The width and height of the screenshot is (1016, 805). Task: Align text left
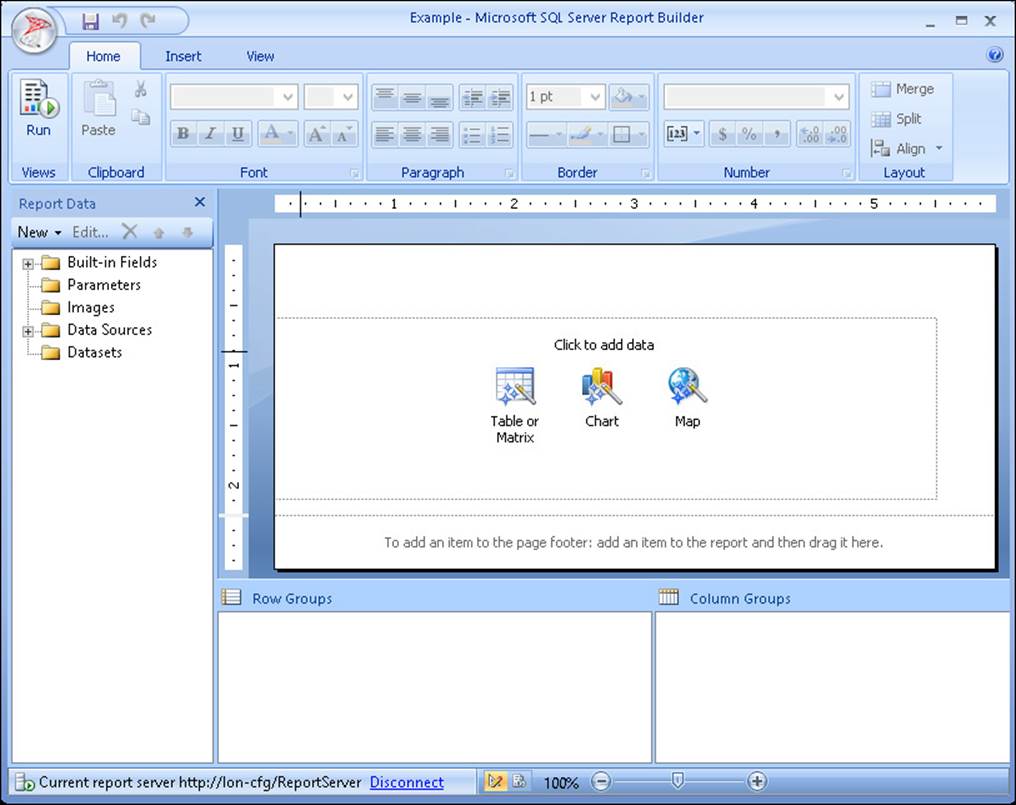[x=385, y=135]
